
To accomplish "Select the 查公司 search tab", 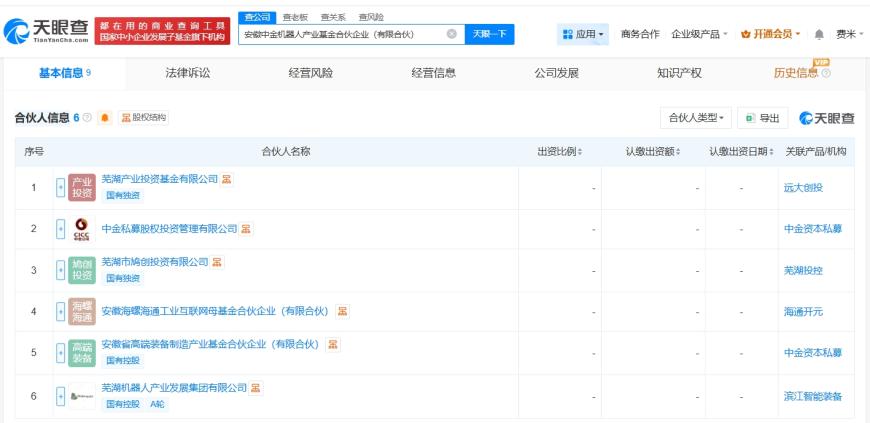I will (x=257, y=17).
